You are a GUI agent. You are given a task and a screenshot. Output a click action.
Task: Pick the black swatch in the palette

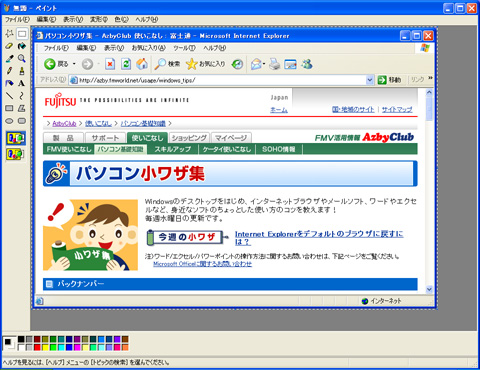(x=21, y=339)
